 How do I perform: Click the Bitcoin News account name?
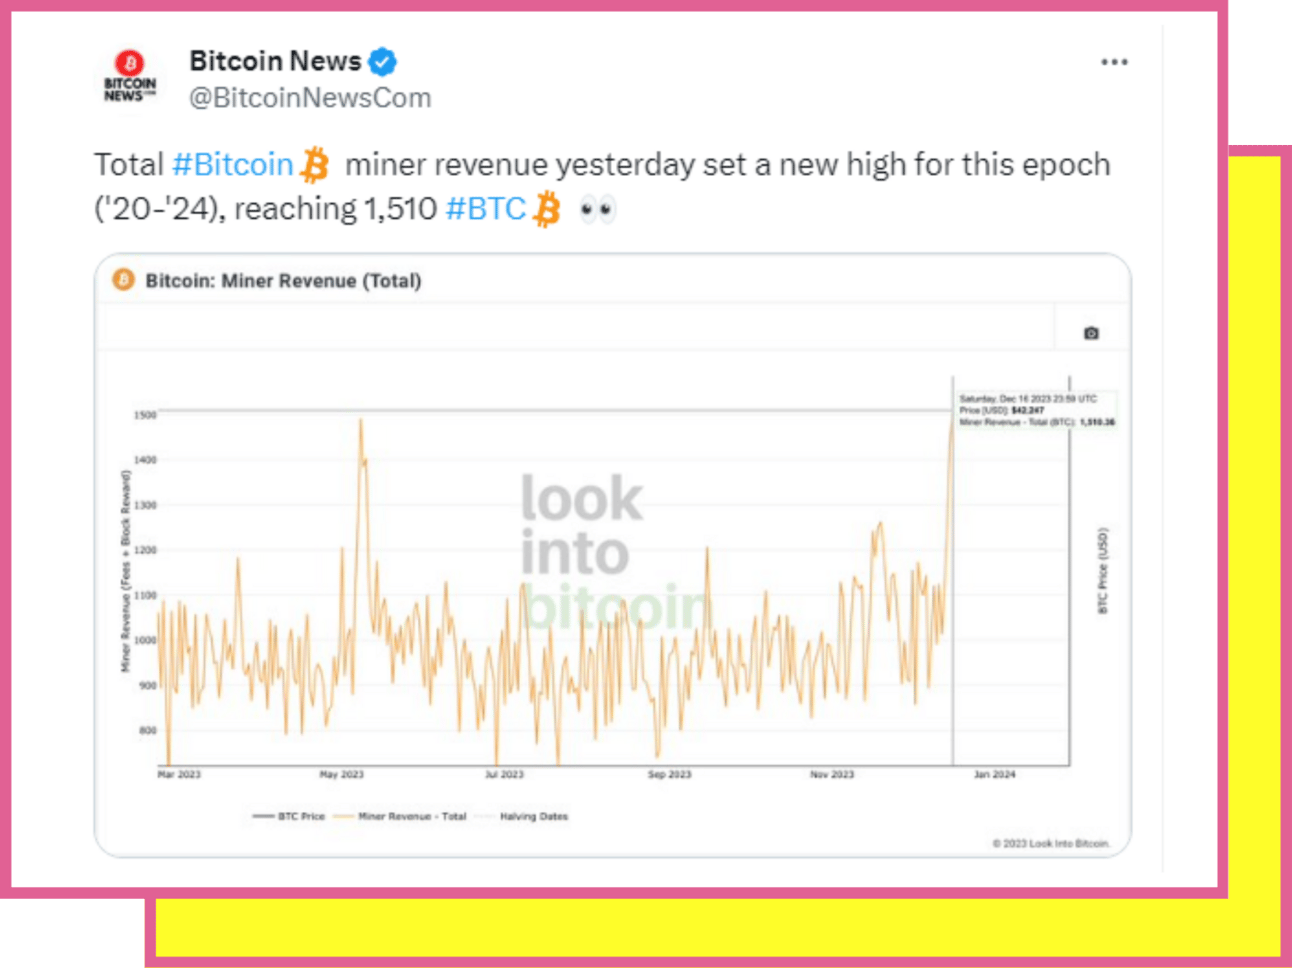[275, 61]
